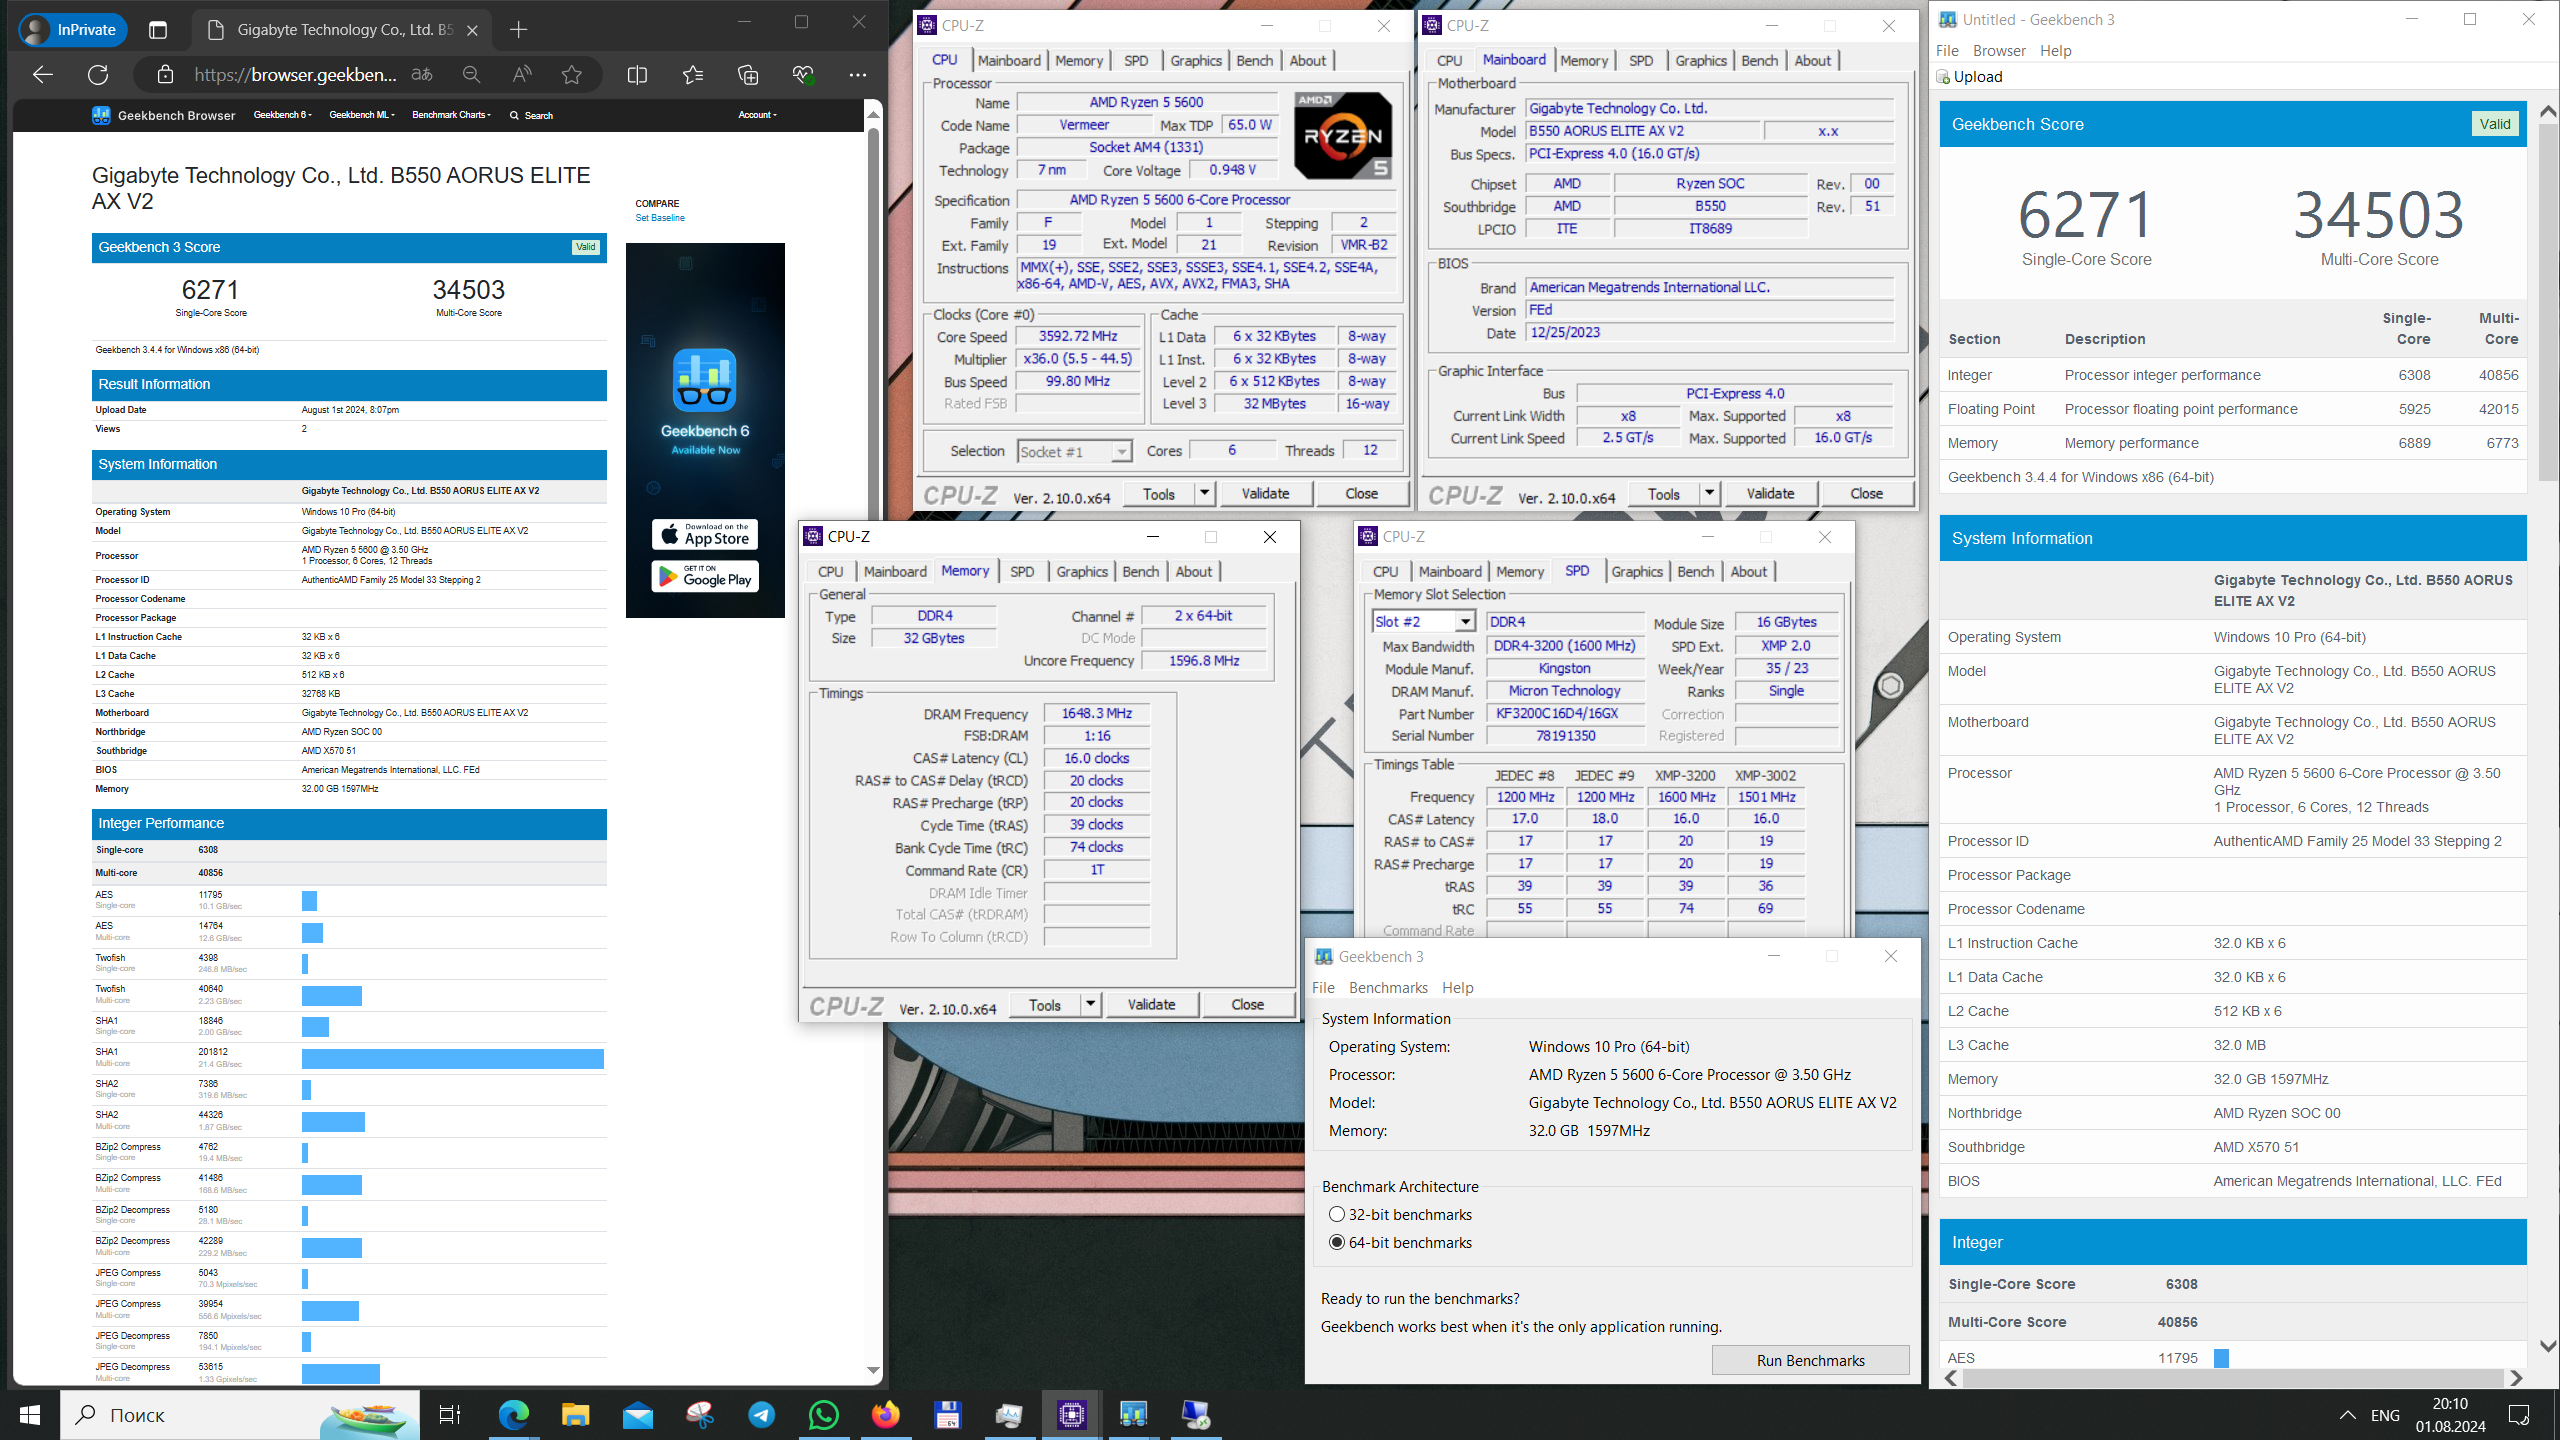Click Geekbench 3 results vertical scrollbar
Image resolution: width=2560 pixels, height=1440 pixels.
coord(2547,300)
